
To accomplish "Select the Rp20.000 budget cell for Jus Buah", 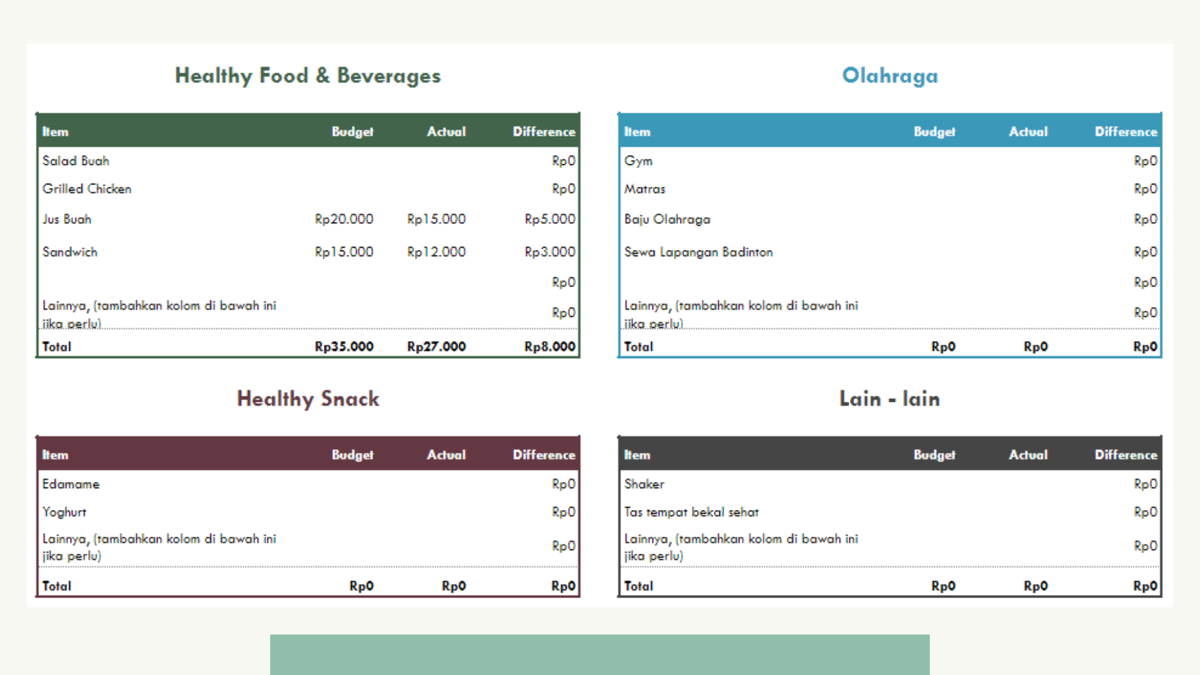I will (x=343, y=219).
